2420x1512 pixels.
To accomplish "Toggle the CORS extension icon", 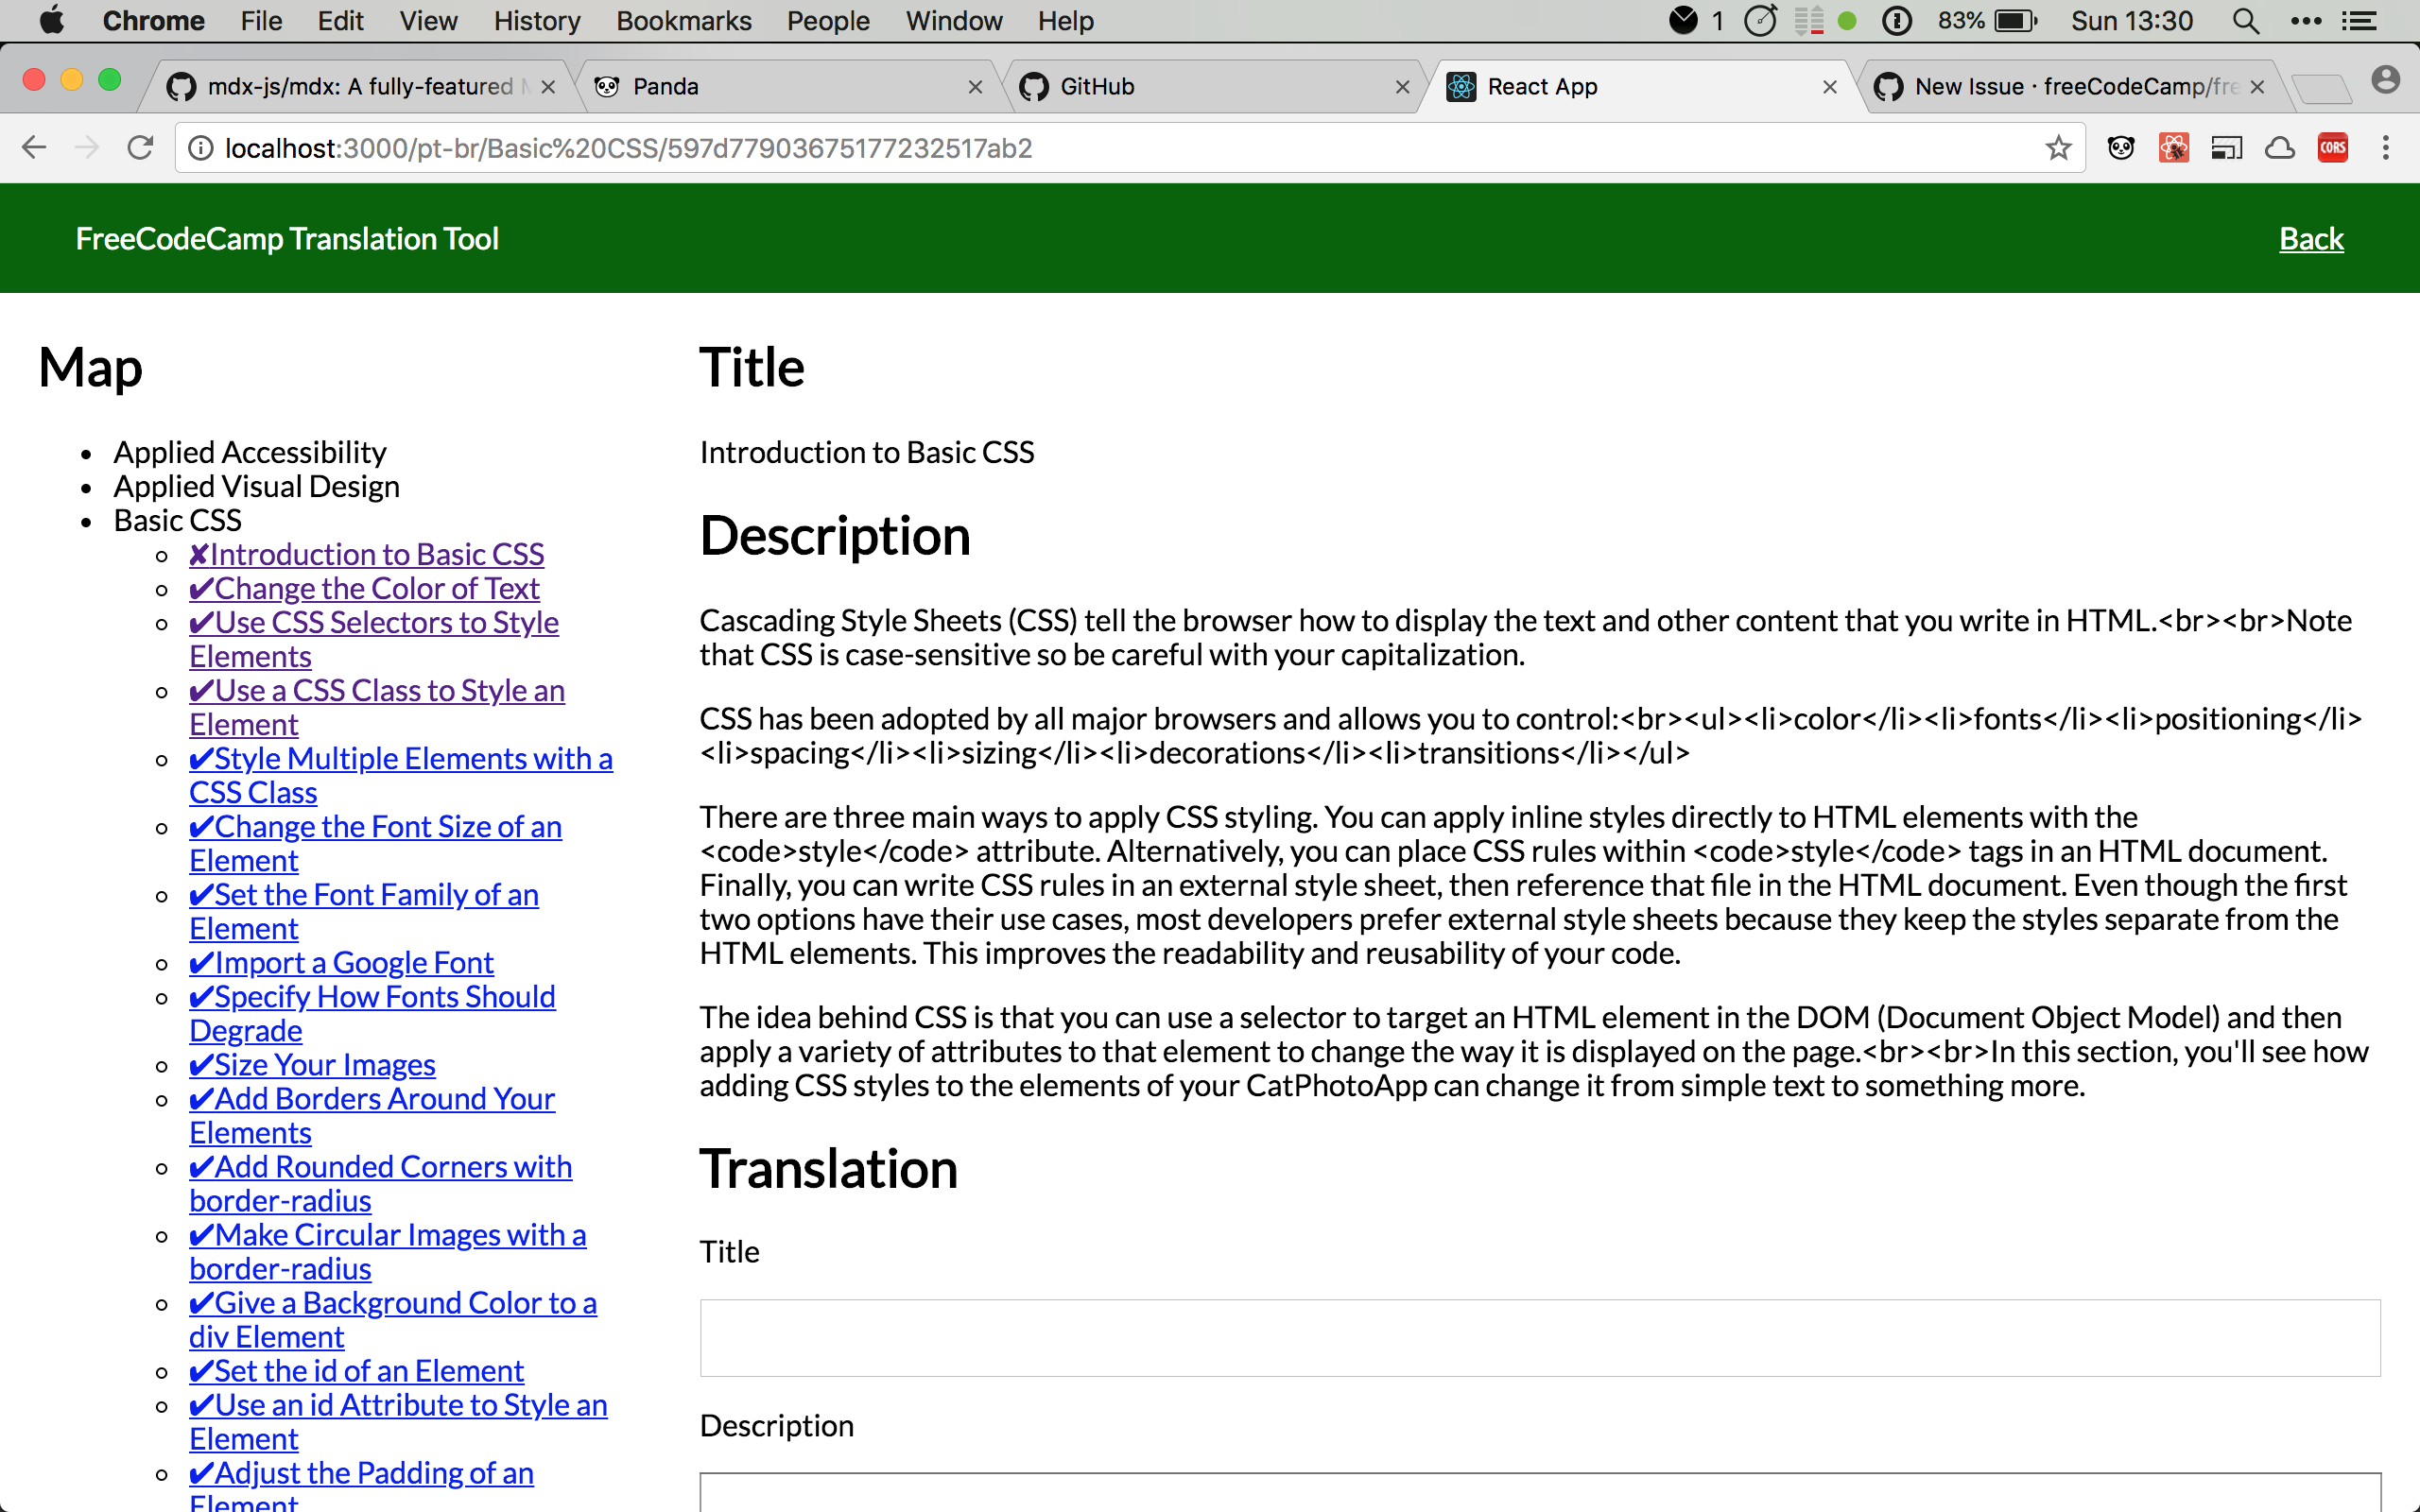I will pos(2333,148).
